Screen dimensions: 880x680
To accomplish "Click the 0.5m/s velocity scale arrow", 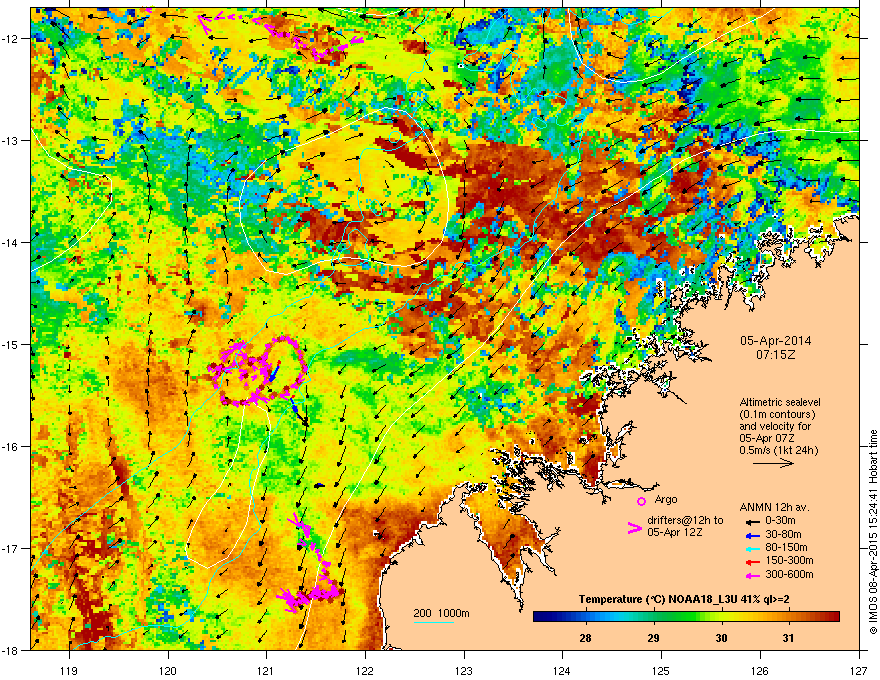I will [773, 463].
